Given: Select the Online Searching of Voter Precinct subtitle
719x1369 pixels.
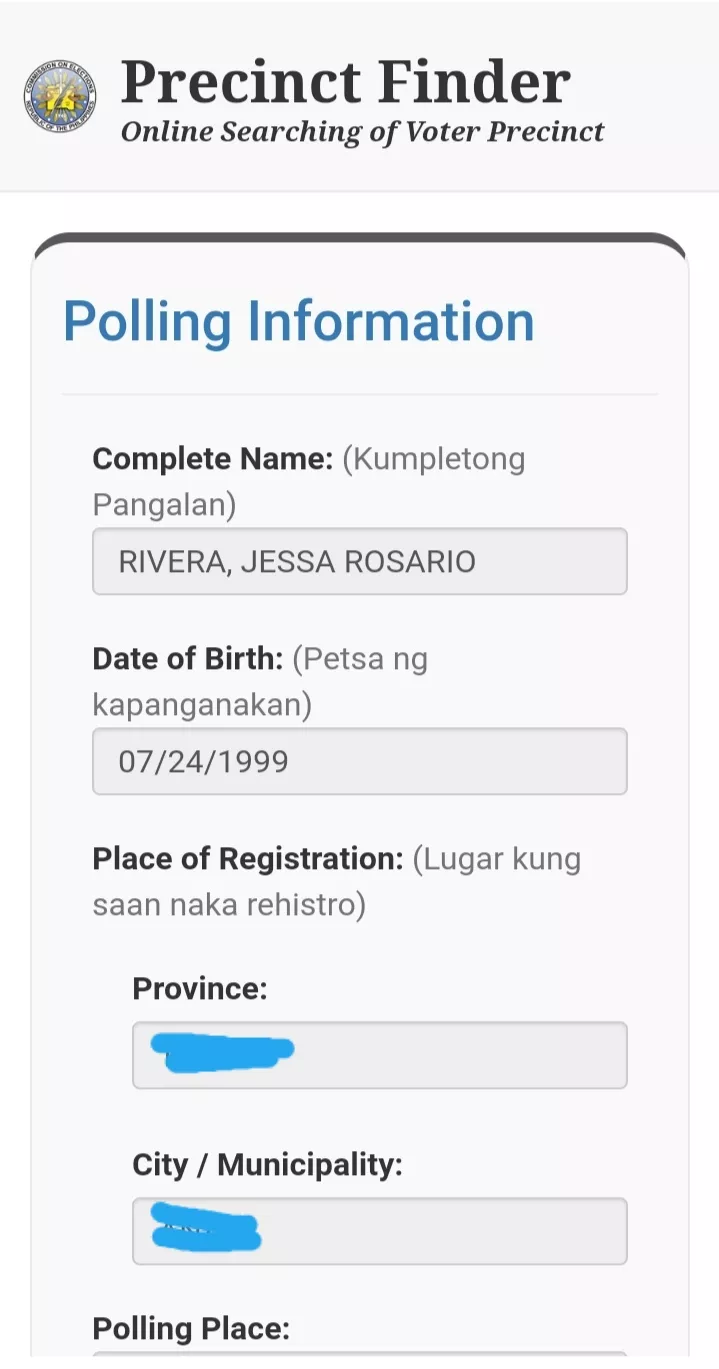Looking at the screenshot, I should click(363, 132).
